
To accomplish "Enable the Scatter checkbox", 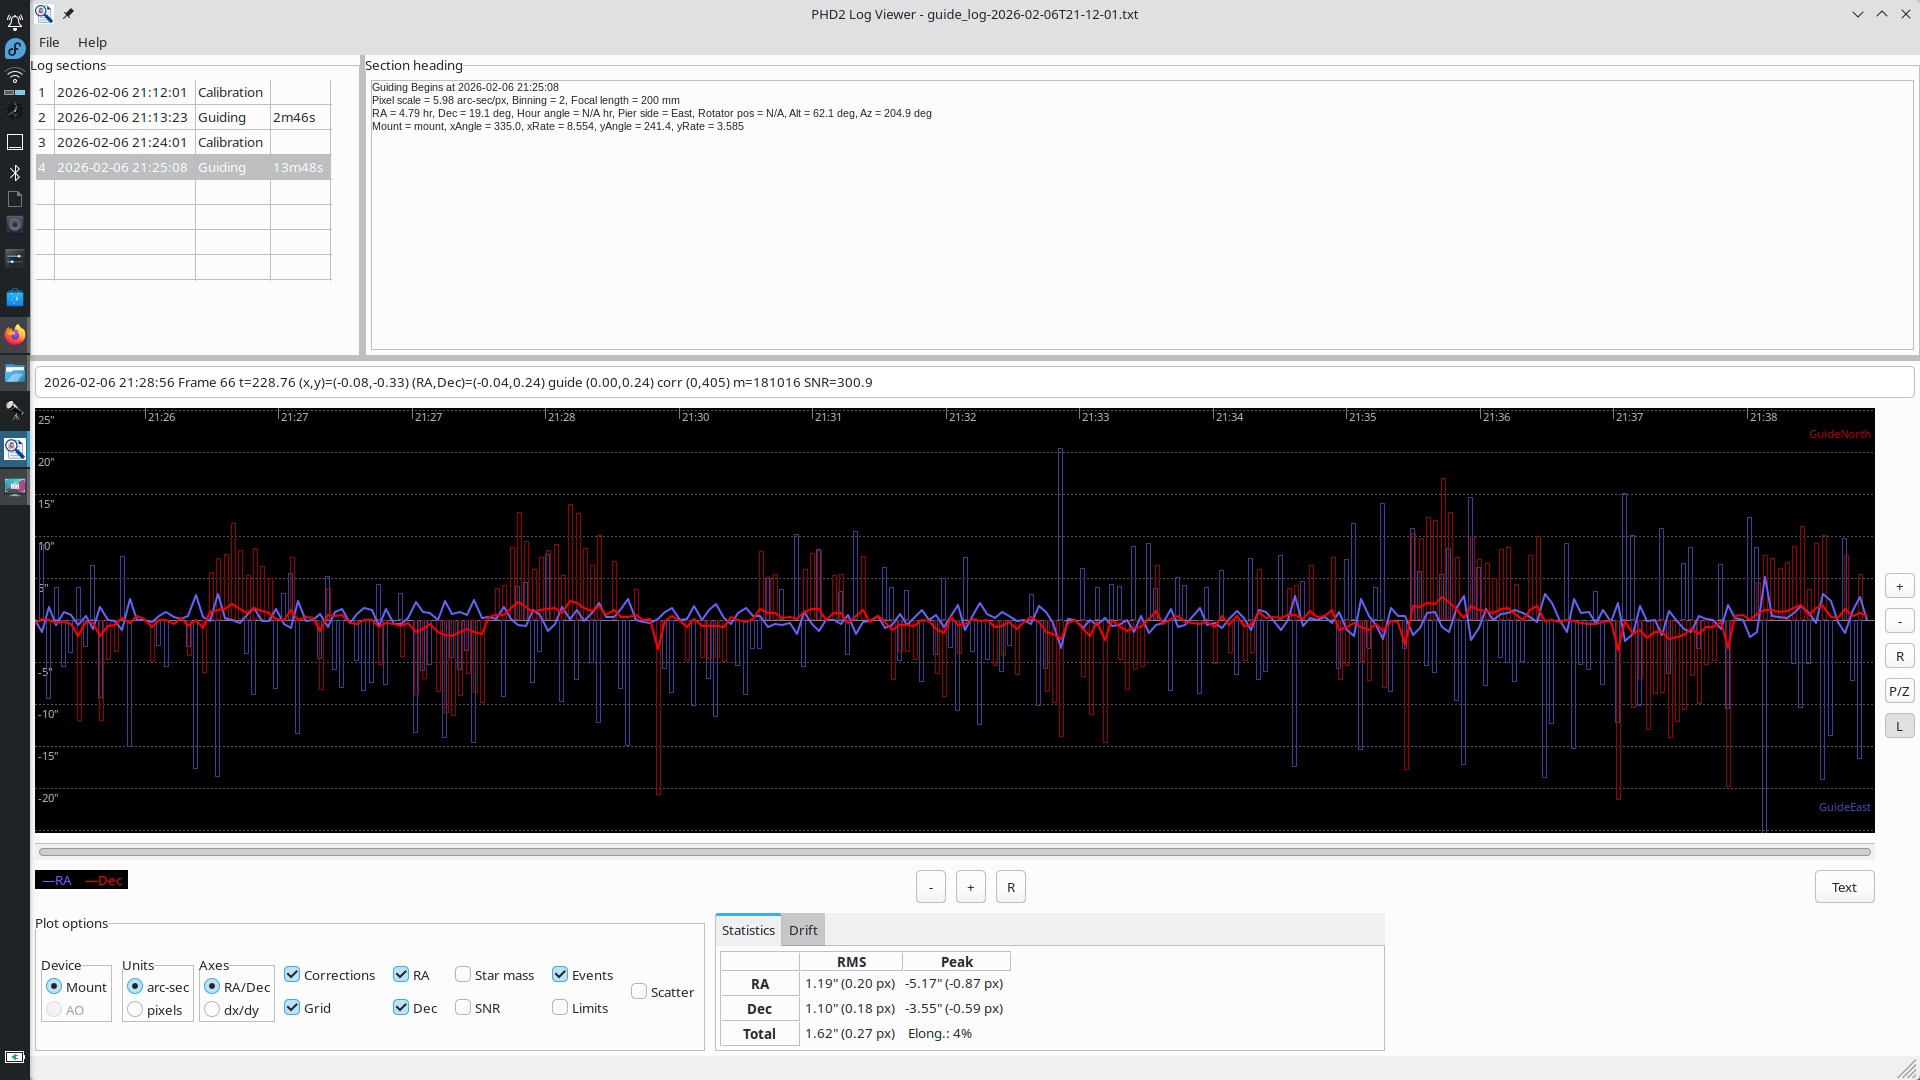I will [x=639, y=992].
